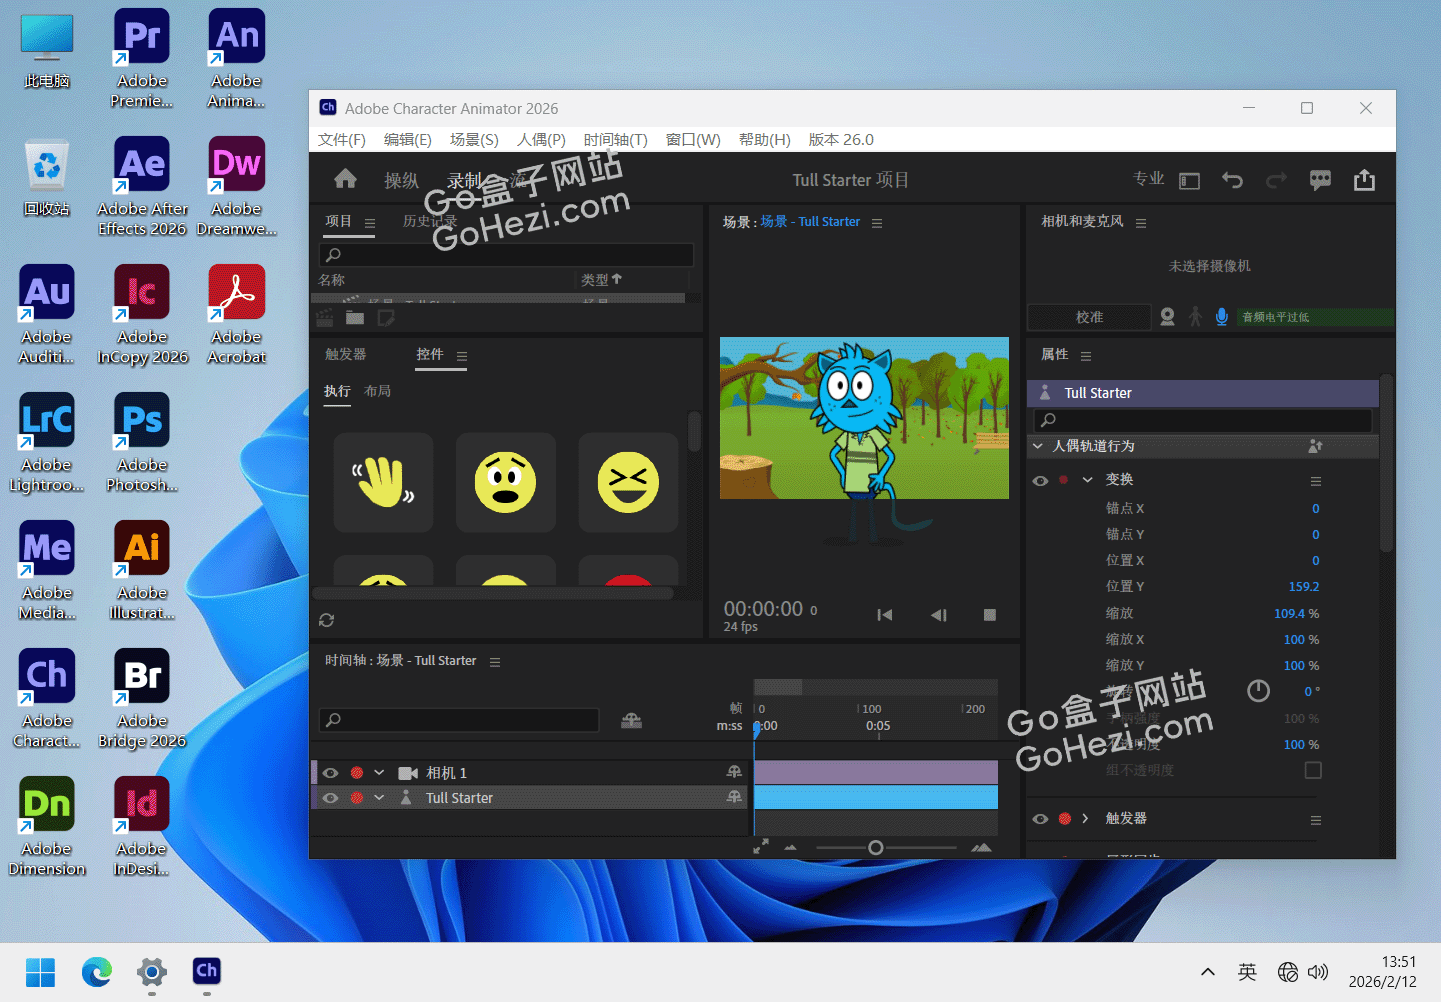Viewport: 1441px width, 1002px height.
Task: Click the timeline zoom slider handle
Action: tap(875, 848)
